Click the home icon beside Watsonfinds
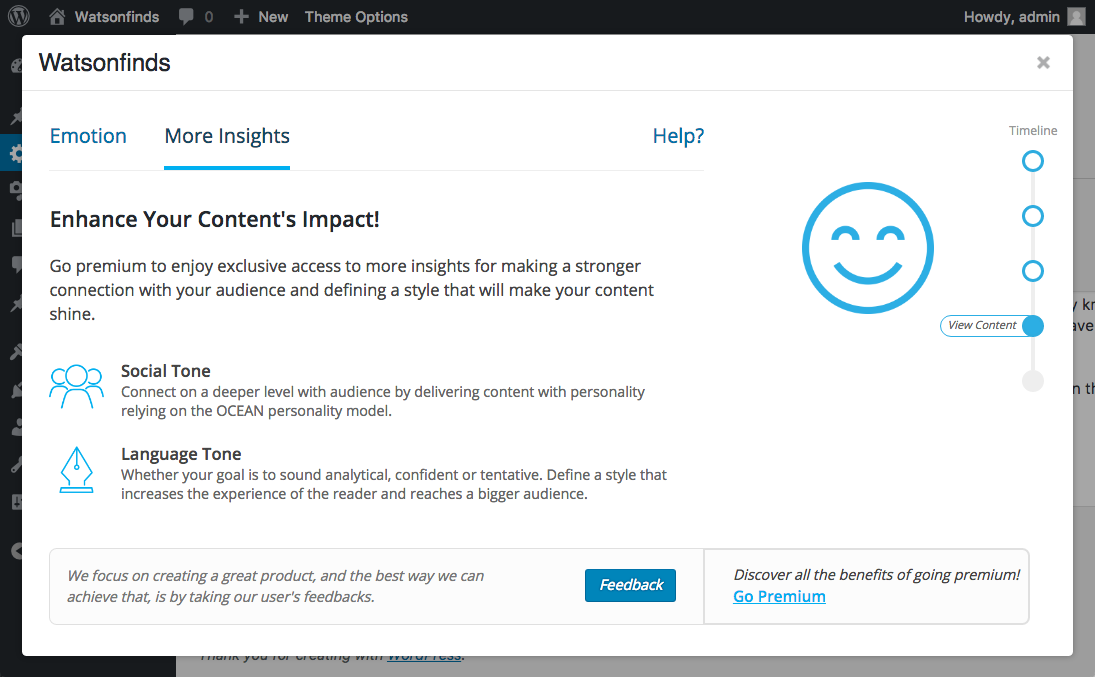Viewport: 1095px width, 677px height. click(57, 16)
